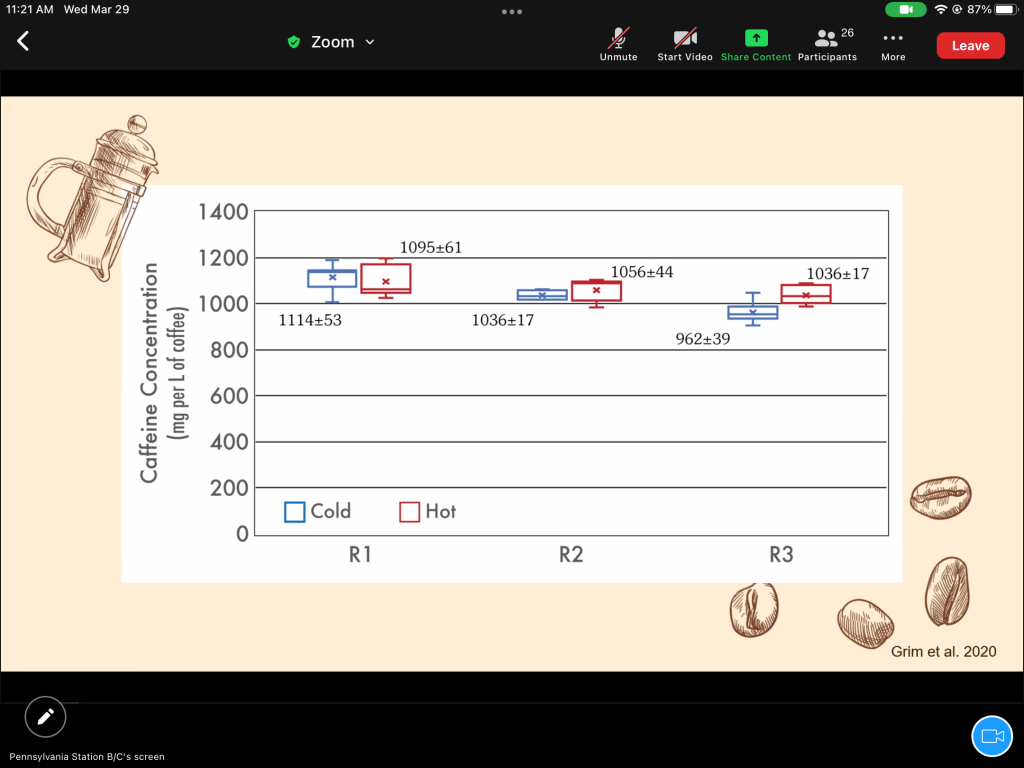The image size is (1024, 768).
Task: Expand the chevron next to Zoom title
Action: (x=370, y=42)
